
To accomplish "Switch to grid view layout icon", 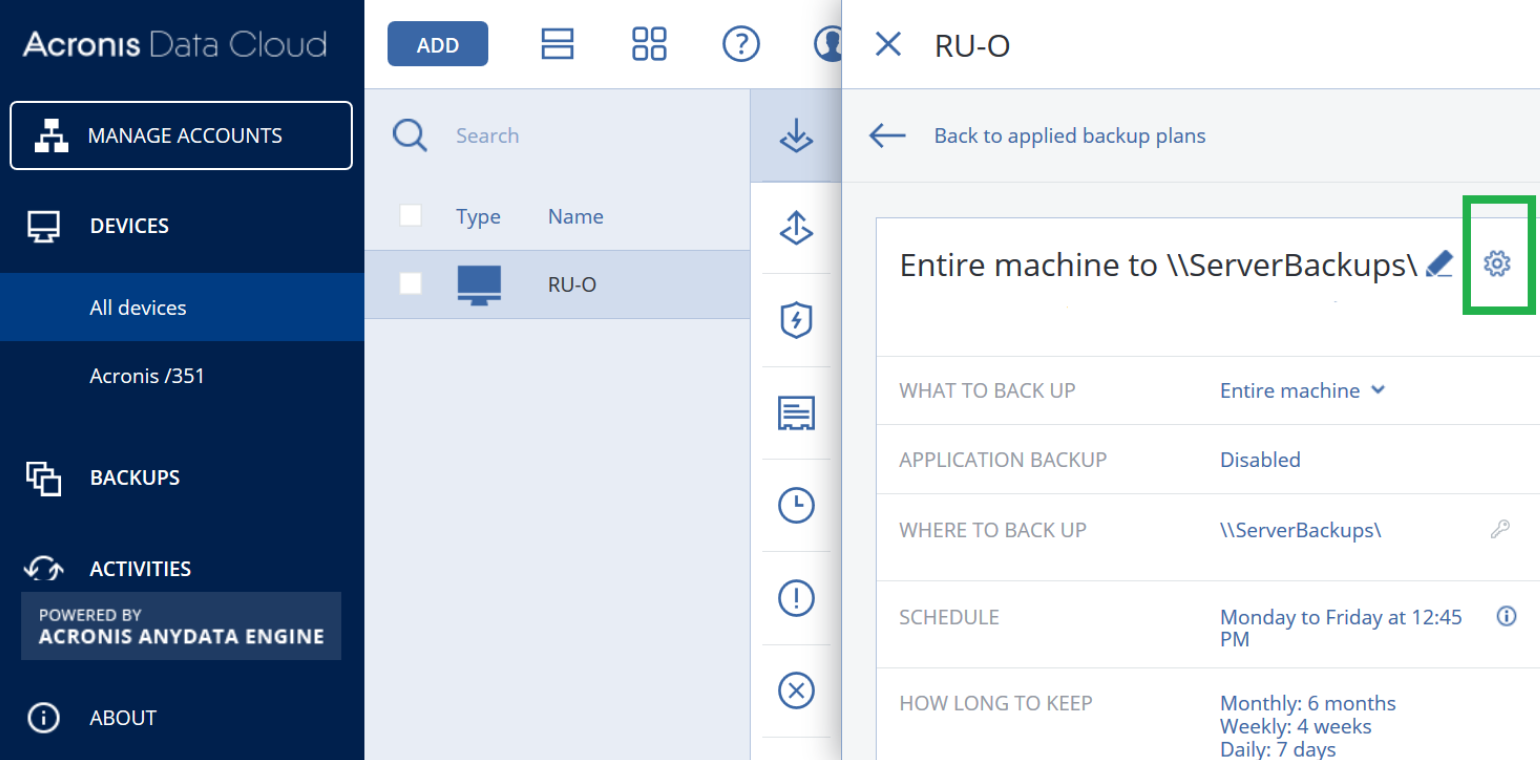I will point(649,44).
